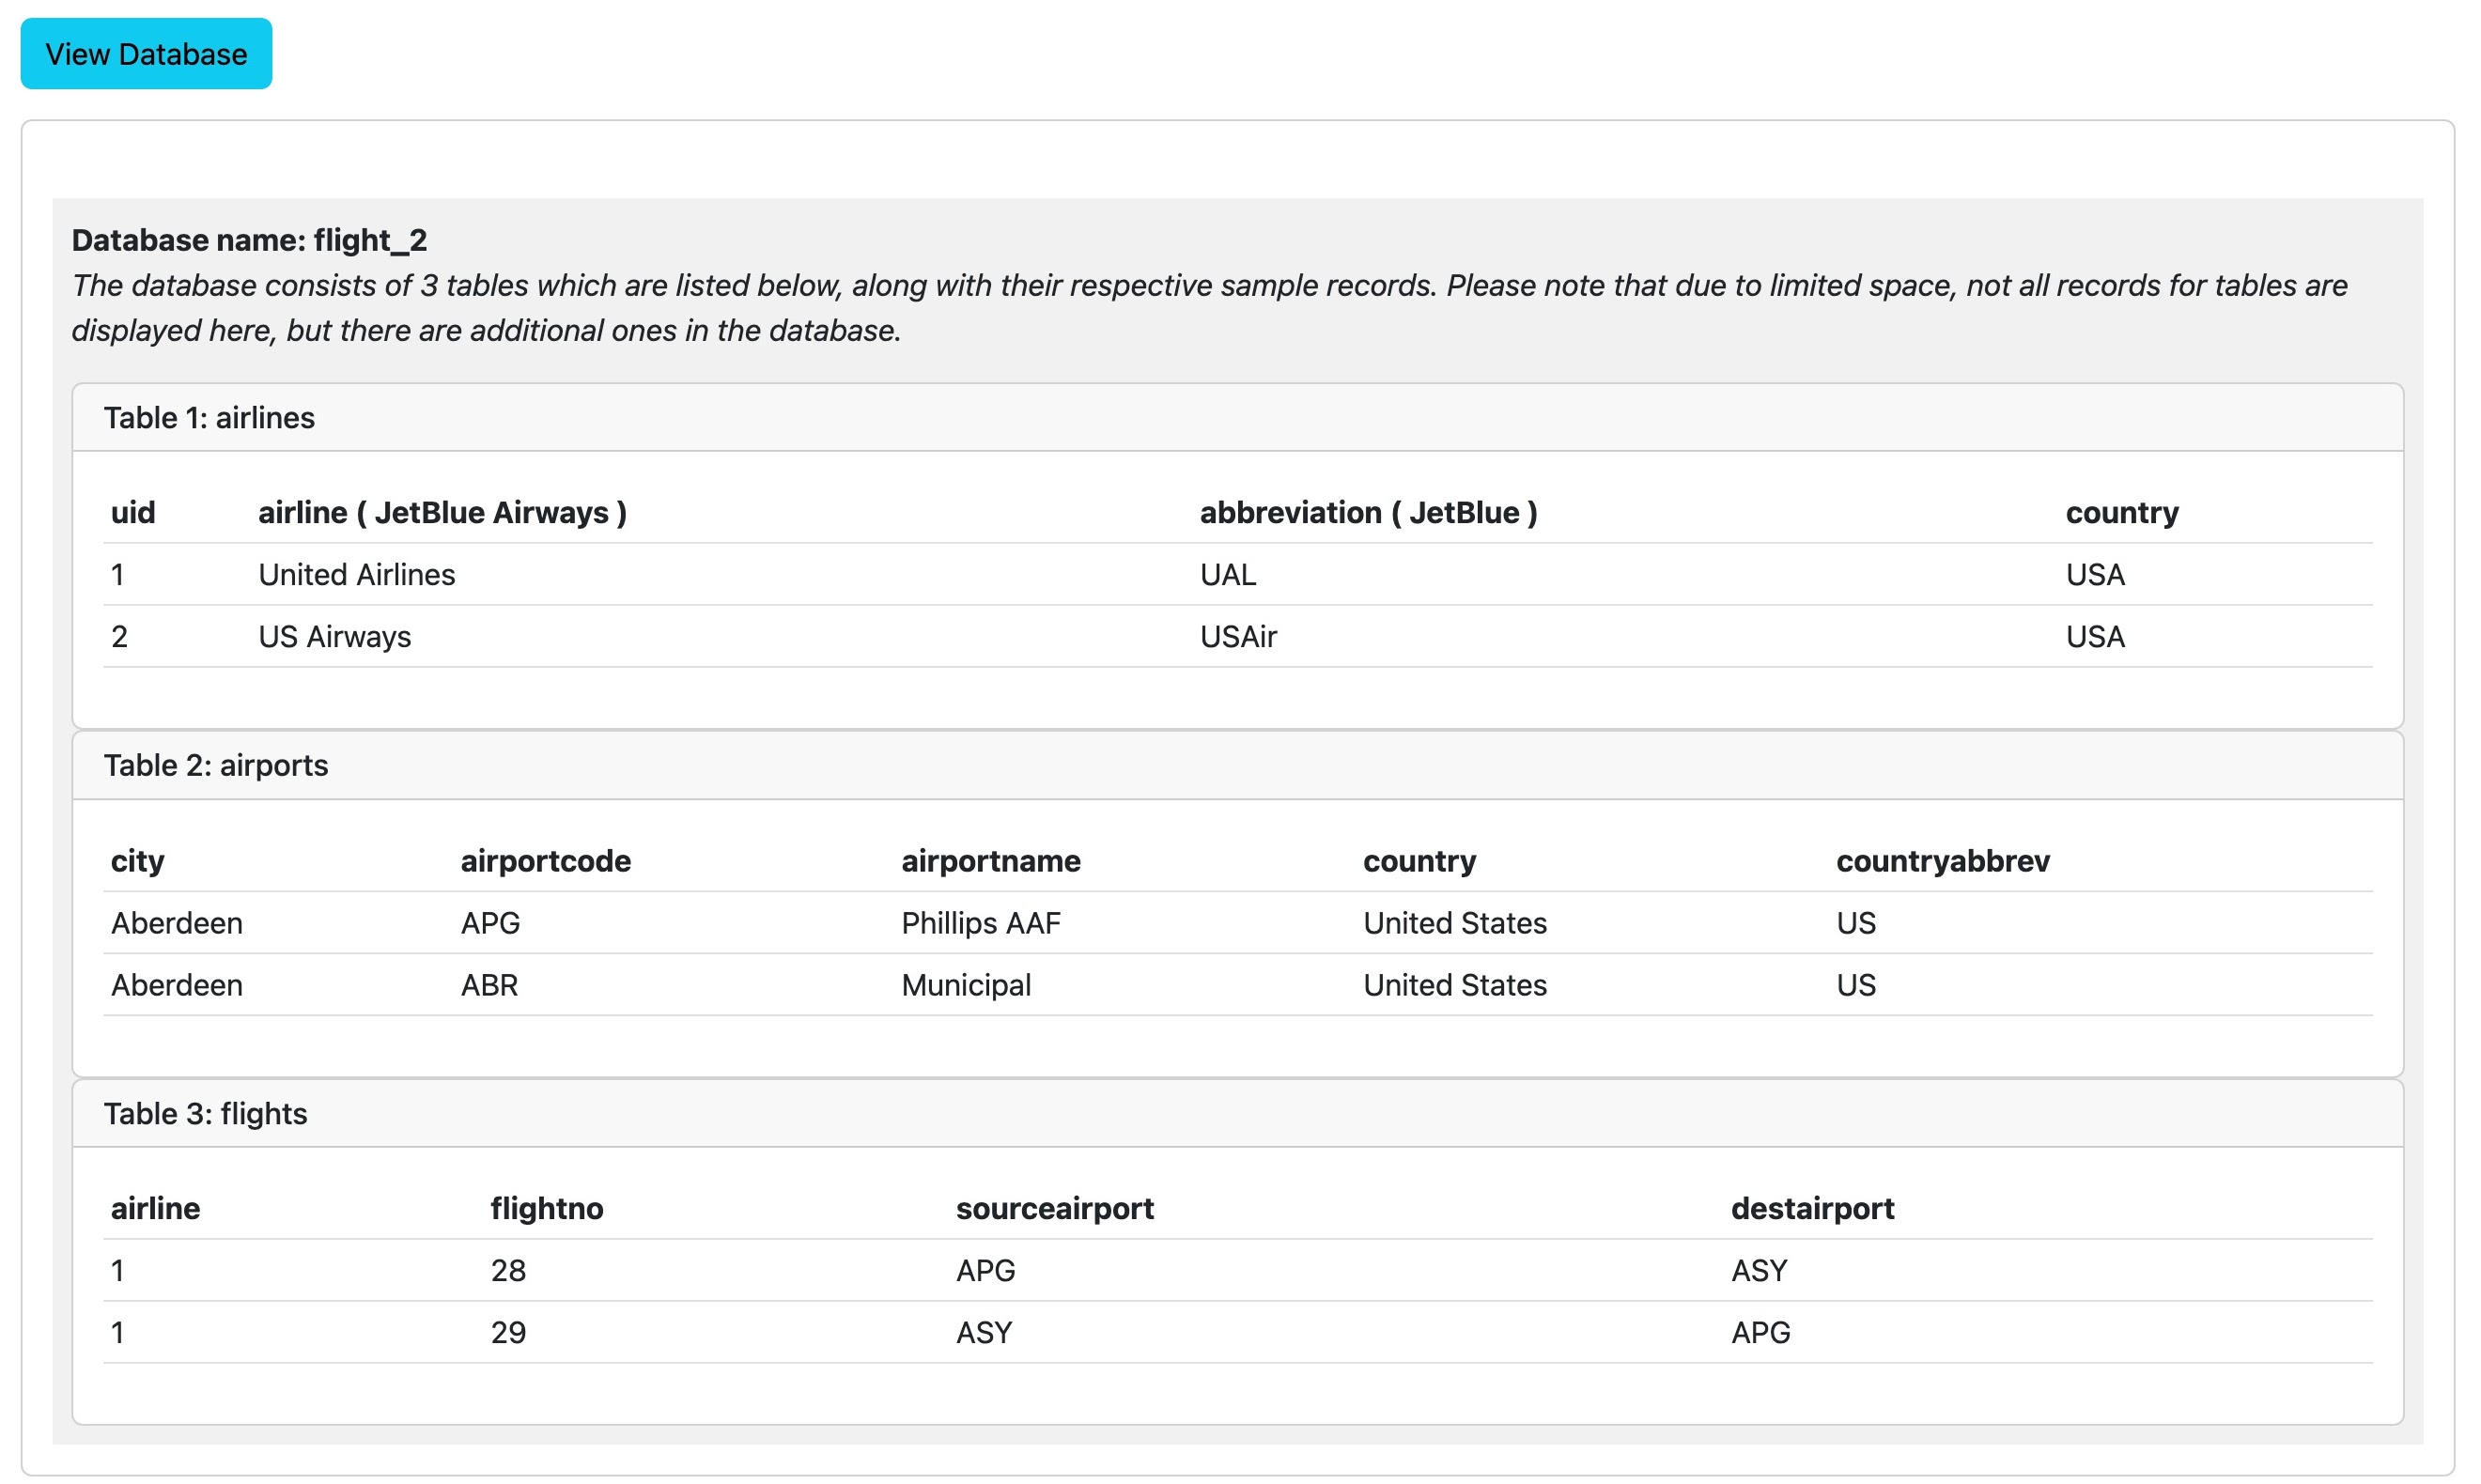This screenshot has height=1484, width=2481.
Task: Collapse the Table 2: airports header
Action: pos(216,766)
